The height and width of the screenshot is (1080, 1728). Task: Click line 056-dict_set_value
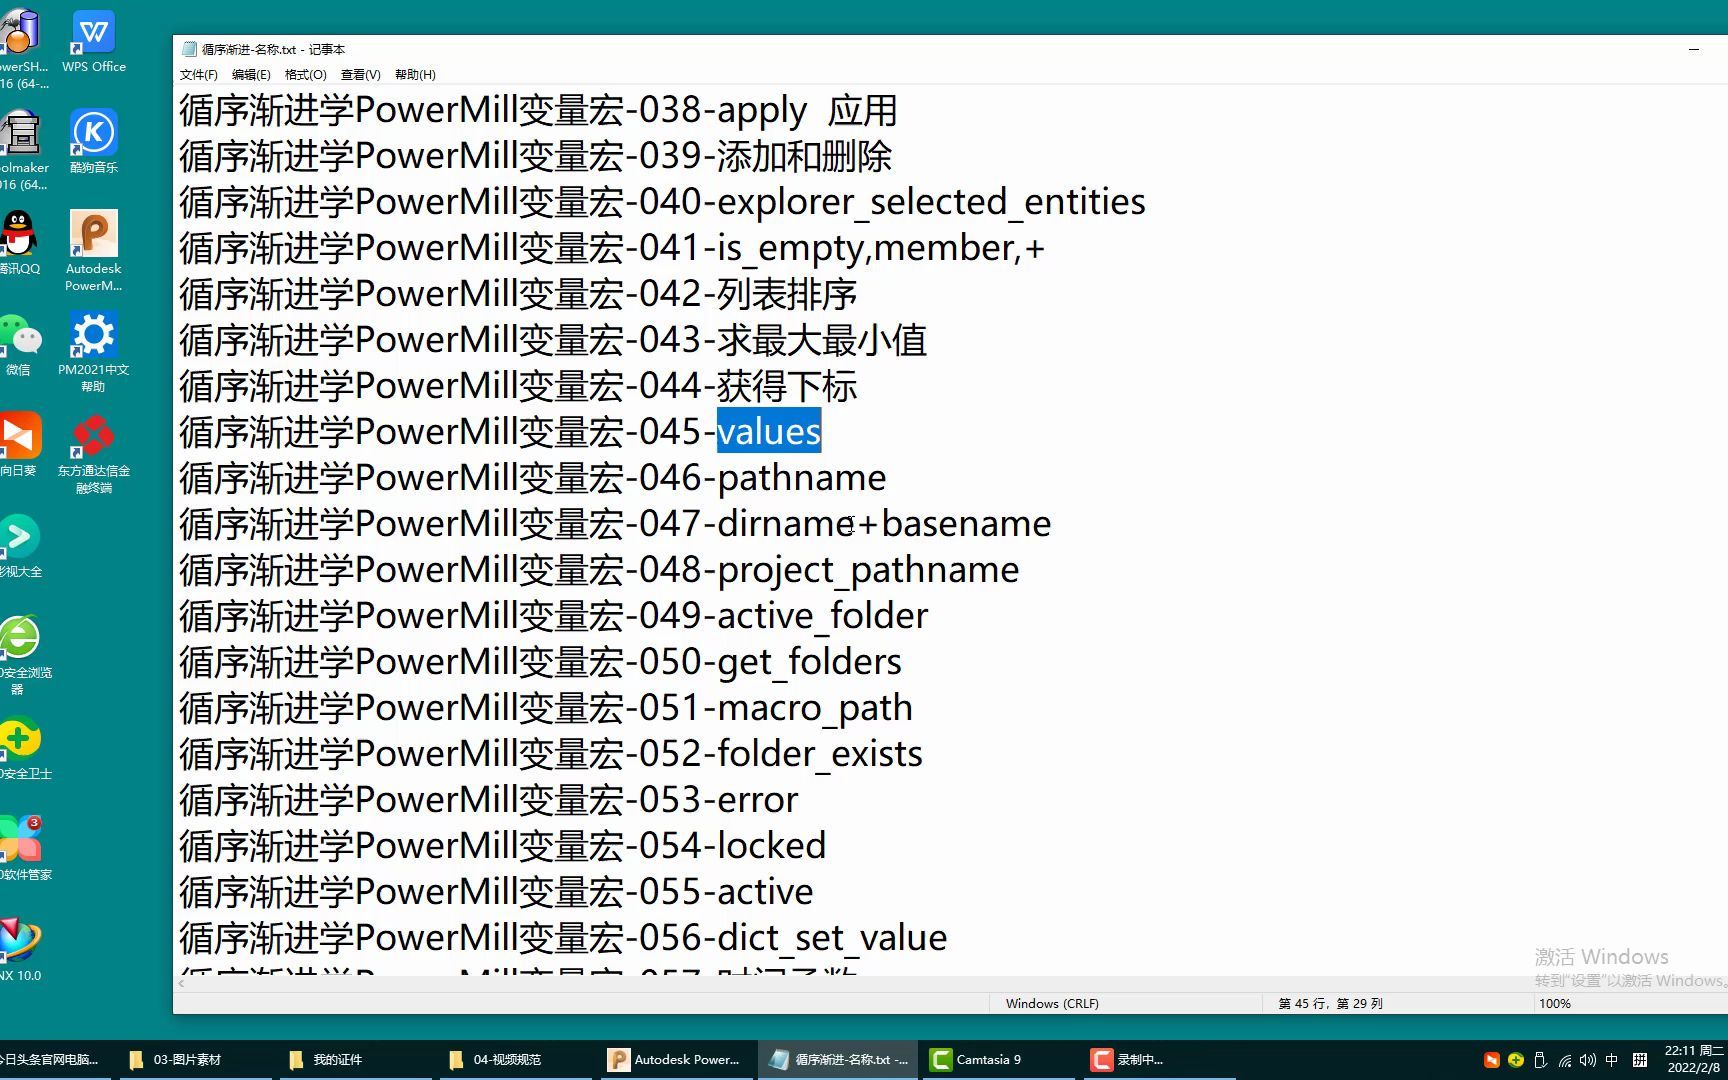[x=563, y=938]
